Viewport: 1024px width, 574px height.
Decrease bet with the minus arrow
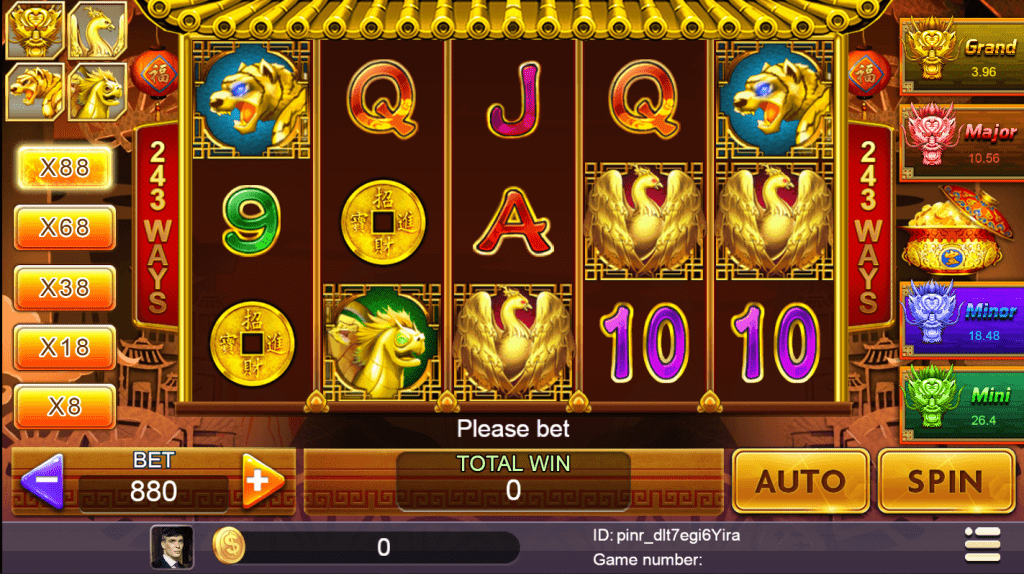[43, 481]
